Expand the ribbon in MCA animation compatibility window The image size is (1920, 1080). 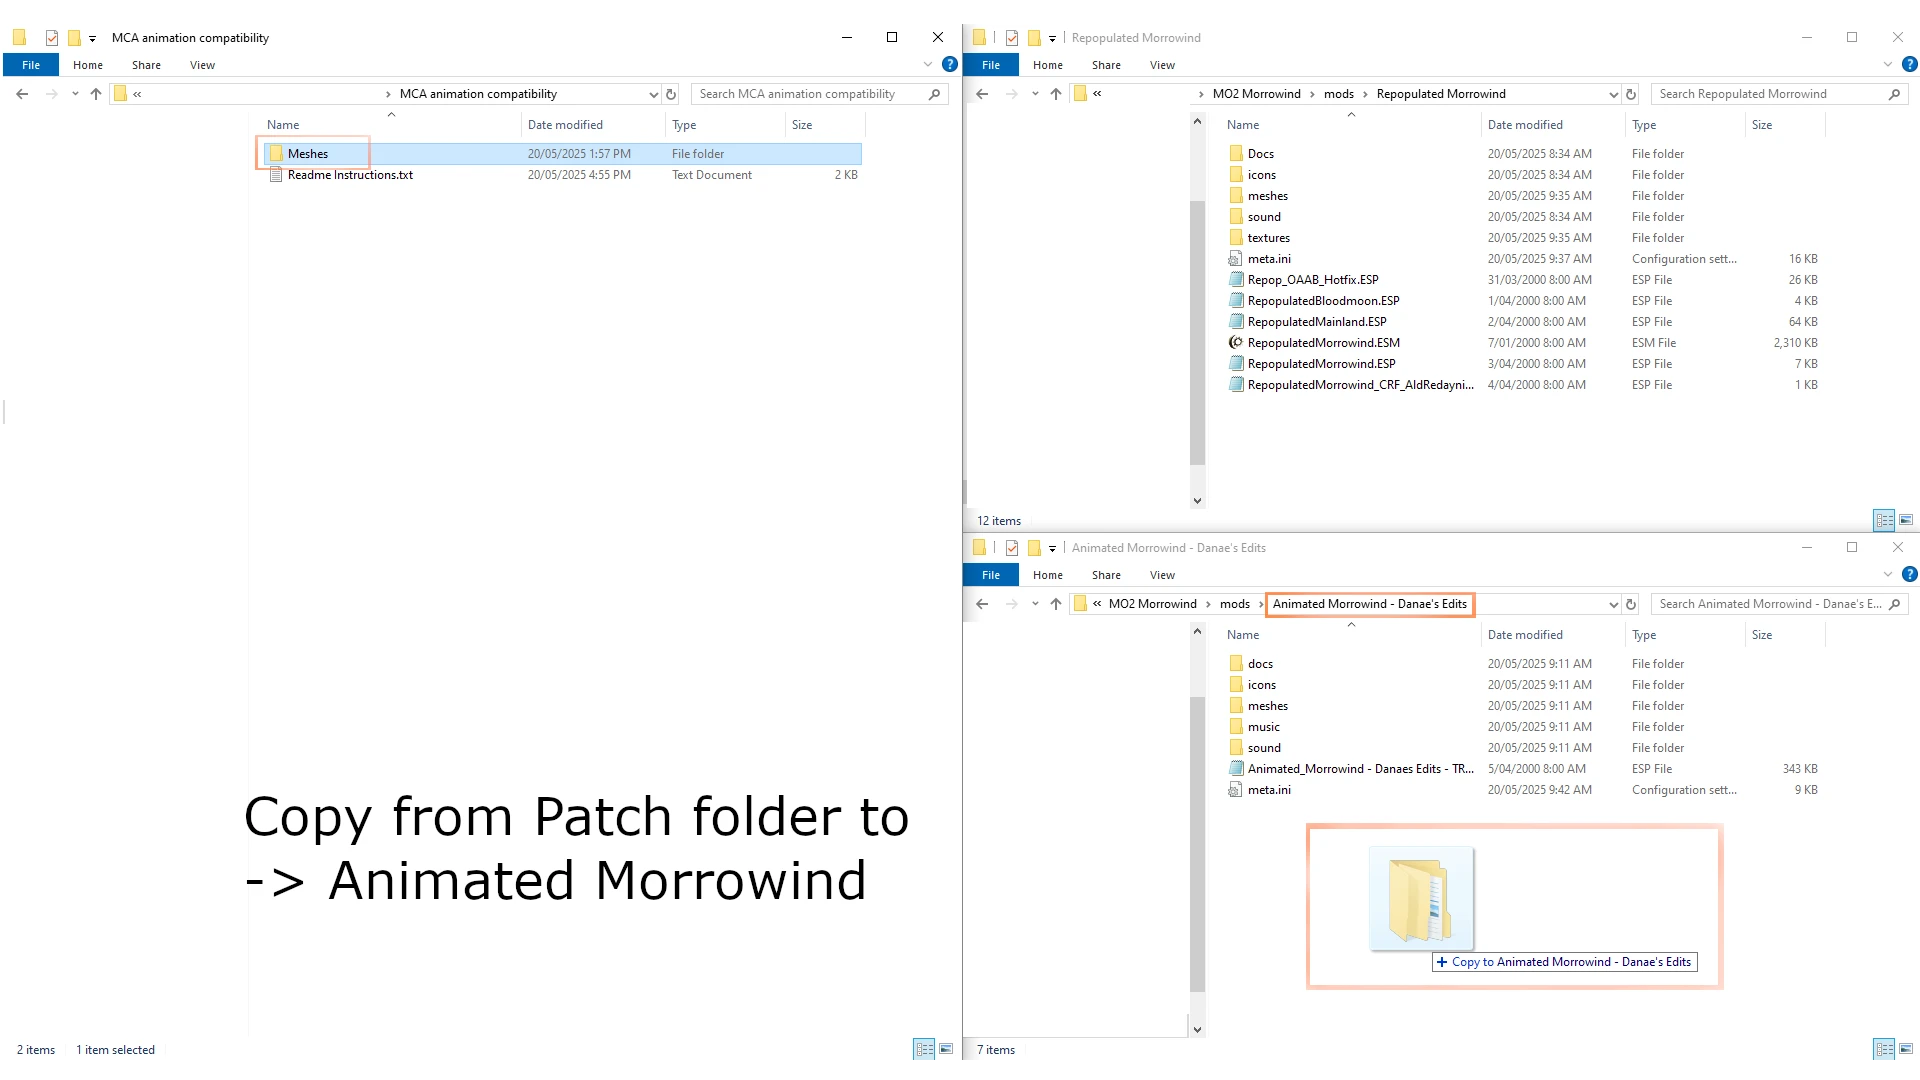[928, 64]
